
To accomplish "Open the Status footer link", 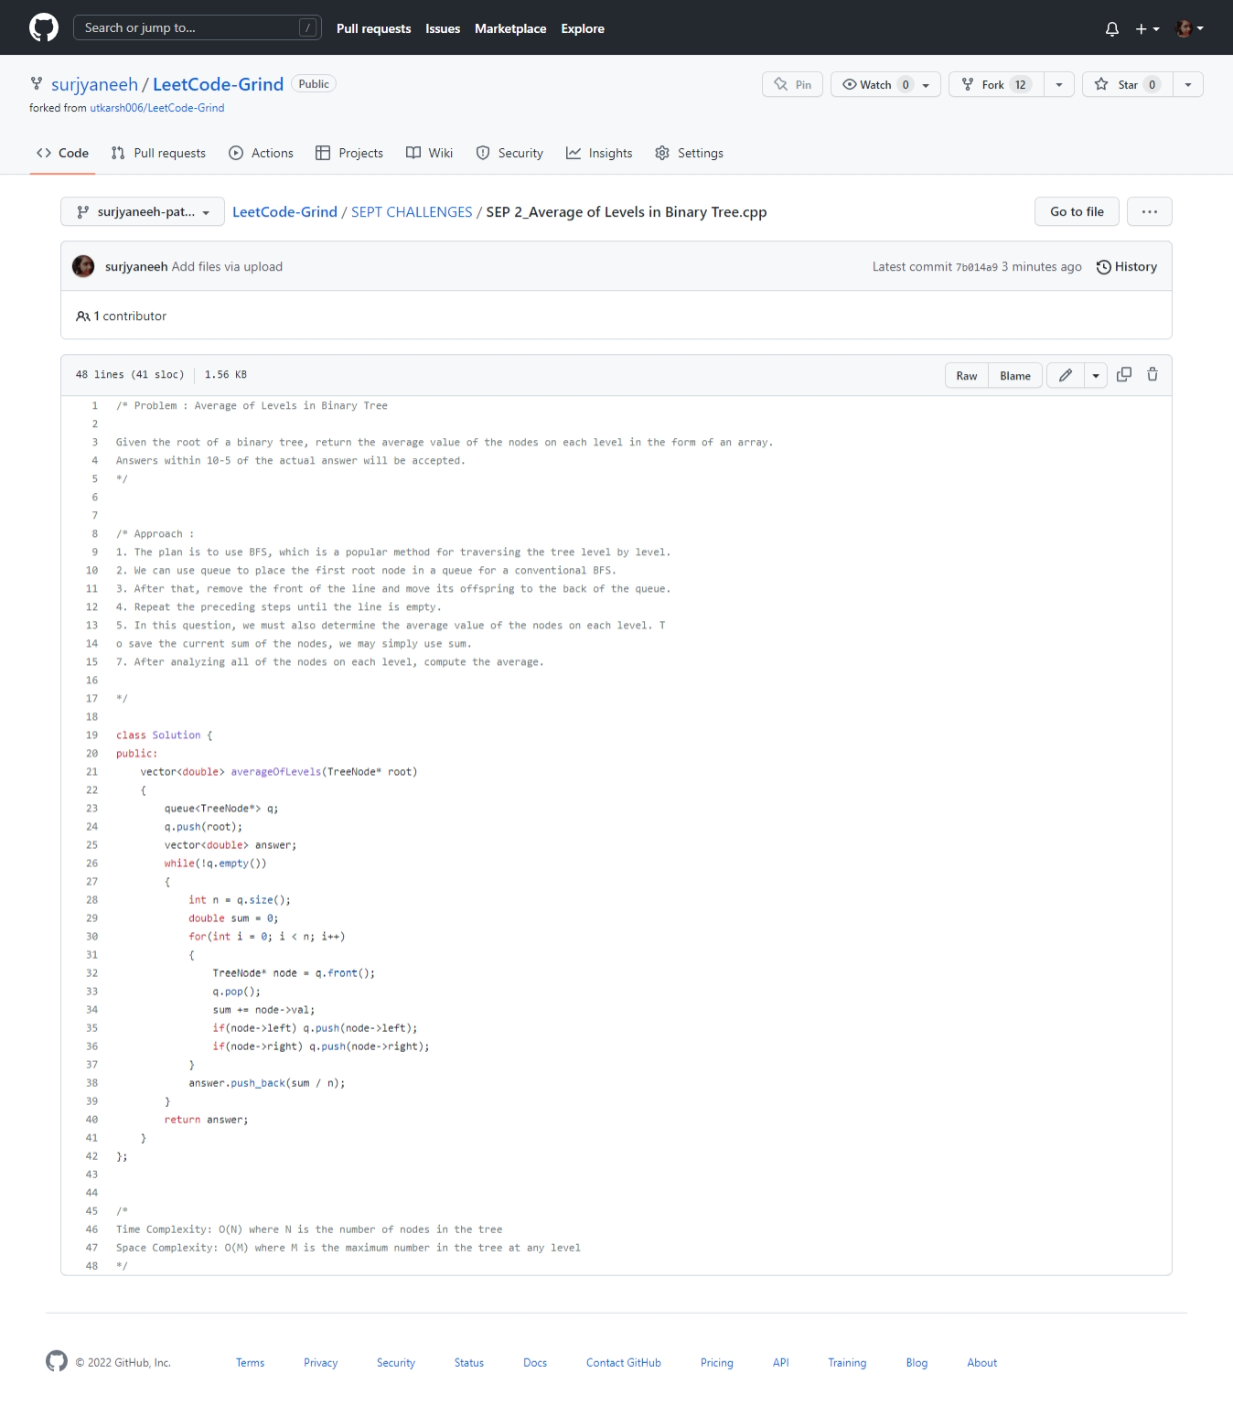I will (x=469, y=1363).
